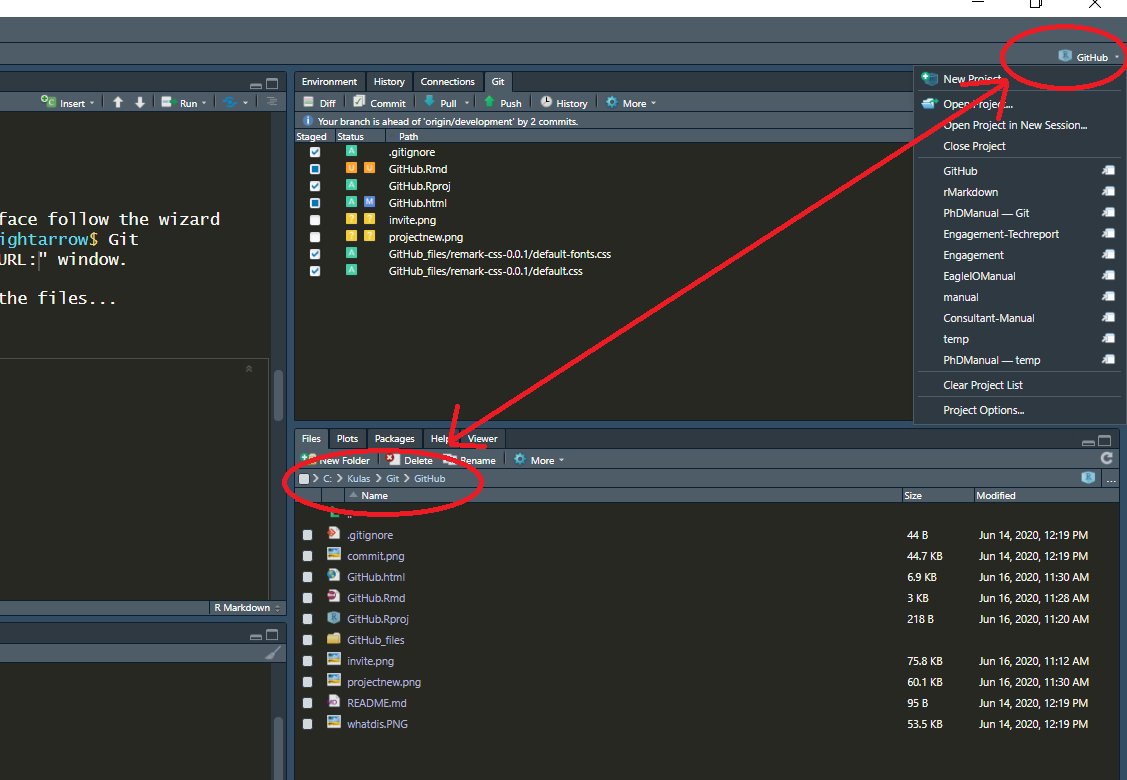Sort files by the Modified column
The width and height of the screenshot is (1127, 780).
click(995, 496)
